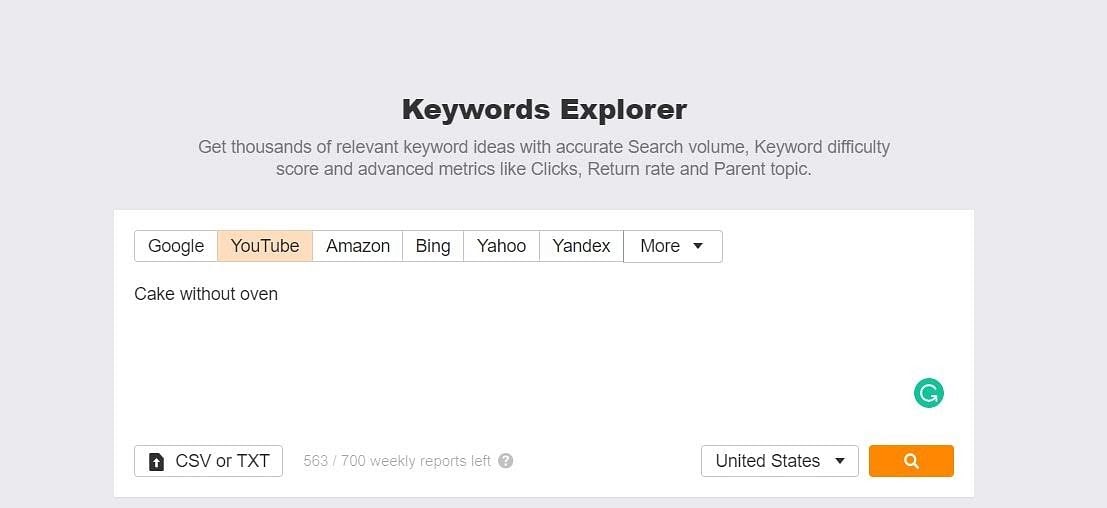Click the caret beside United States

[840, 461]
